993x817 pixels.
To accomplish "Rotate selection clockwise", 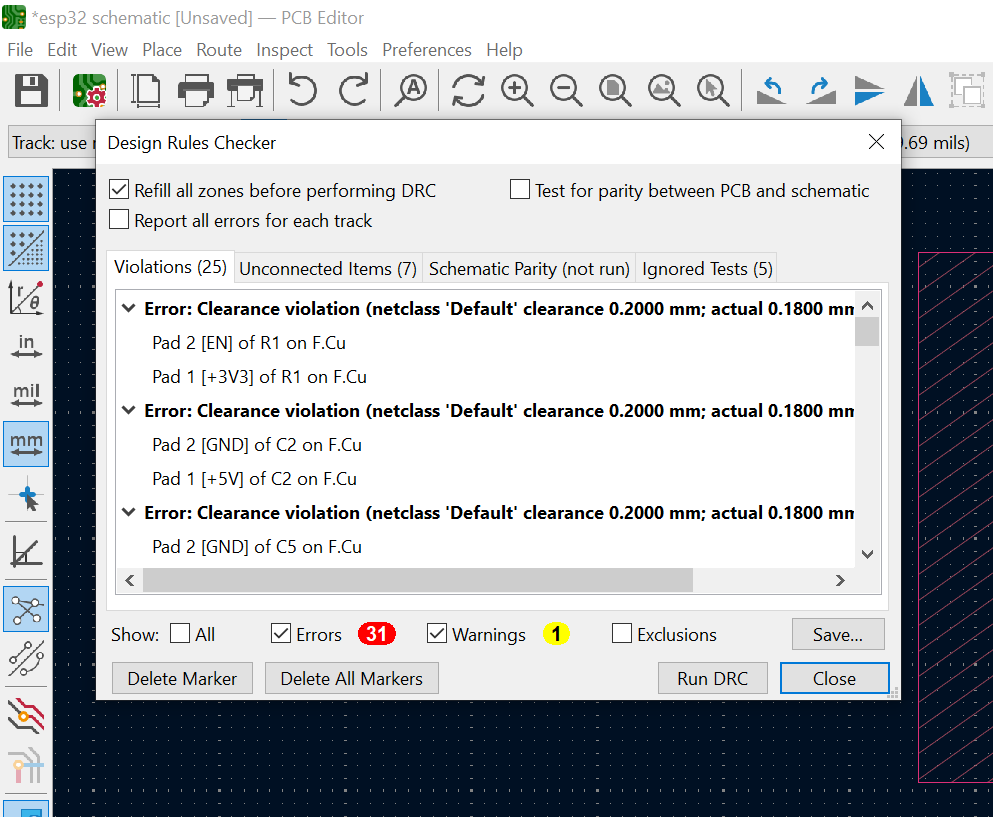I will pyautogui.click(x=820, y=90).
